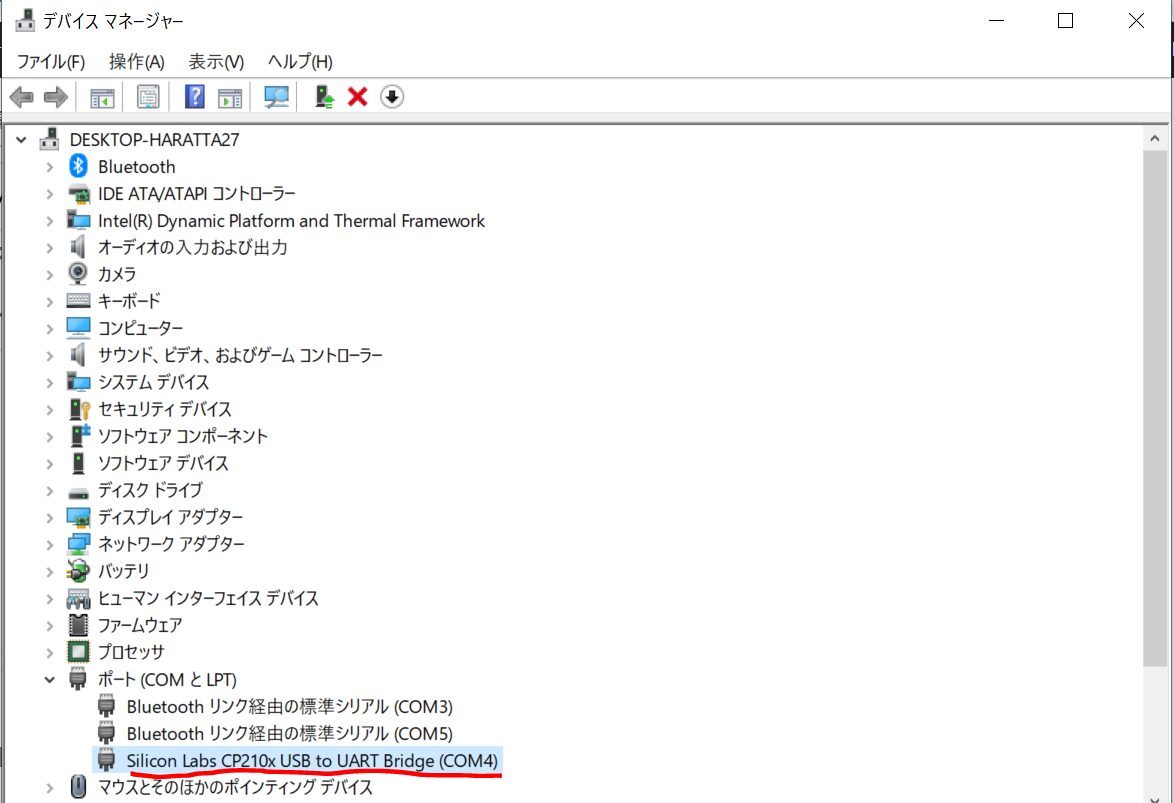Select the ファームウェア label

pos(140,625)
